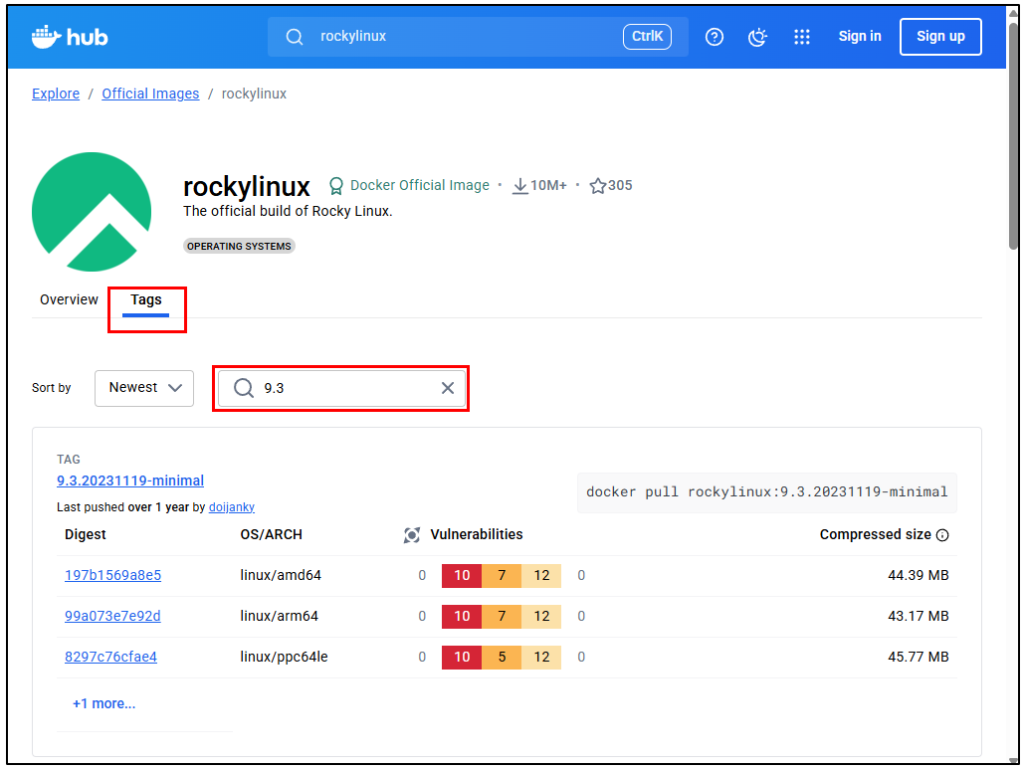Select the Tags tab
The width and height of the screenshot is (1024, 769).
coord(146,300)
